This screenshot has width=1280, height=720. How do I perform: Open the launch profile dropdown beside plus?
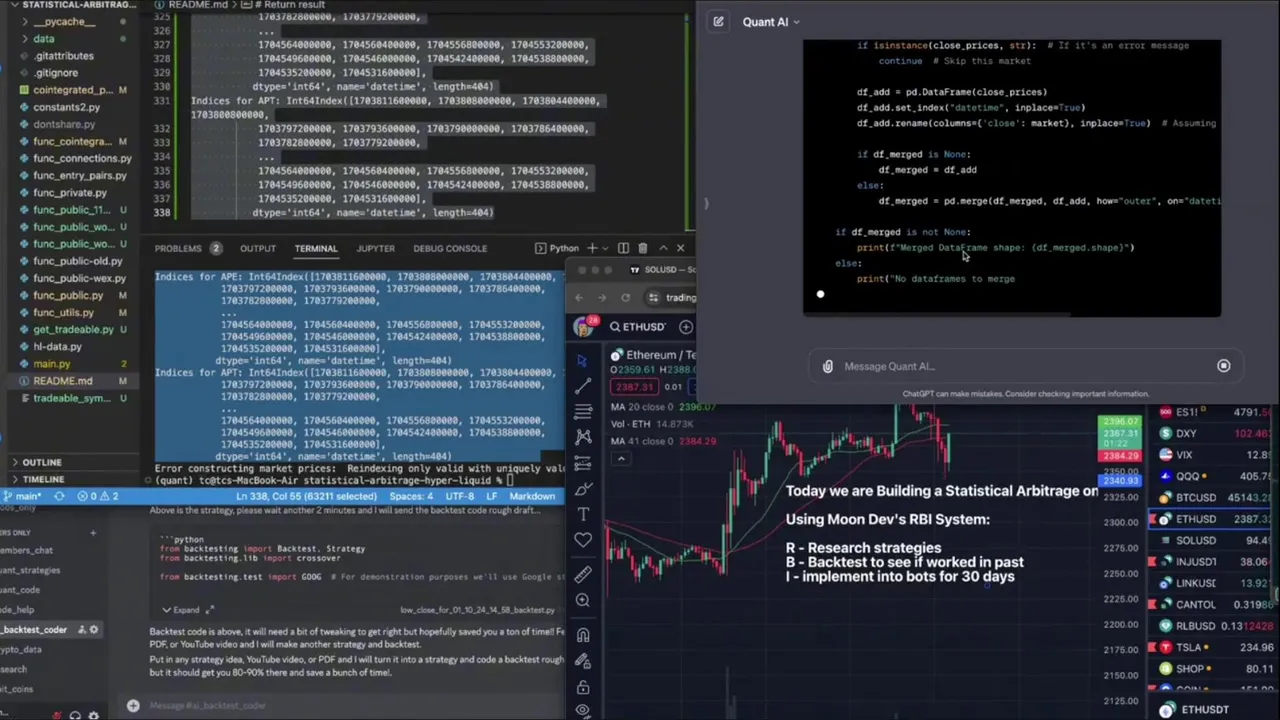604,248
